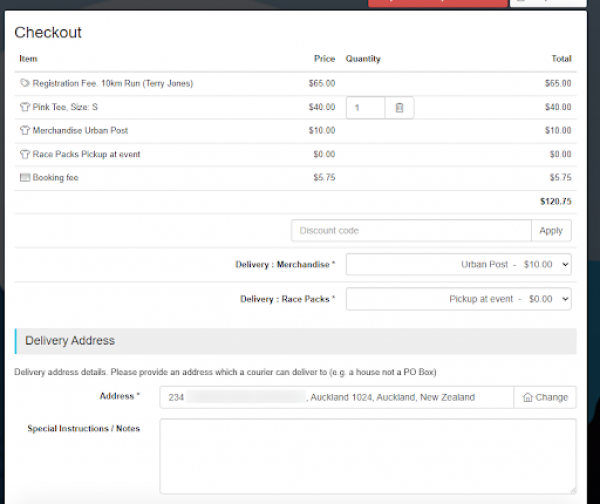600x504 pixels.
Task: Delete the Pink Tee item with trash icon
Action: point(399,107)
